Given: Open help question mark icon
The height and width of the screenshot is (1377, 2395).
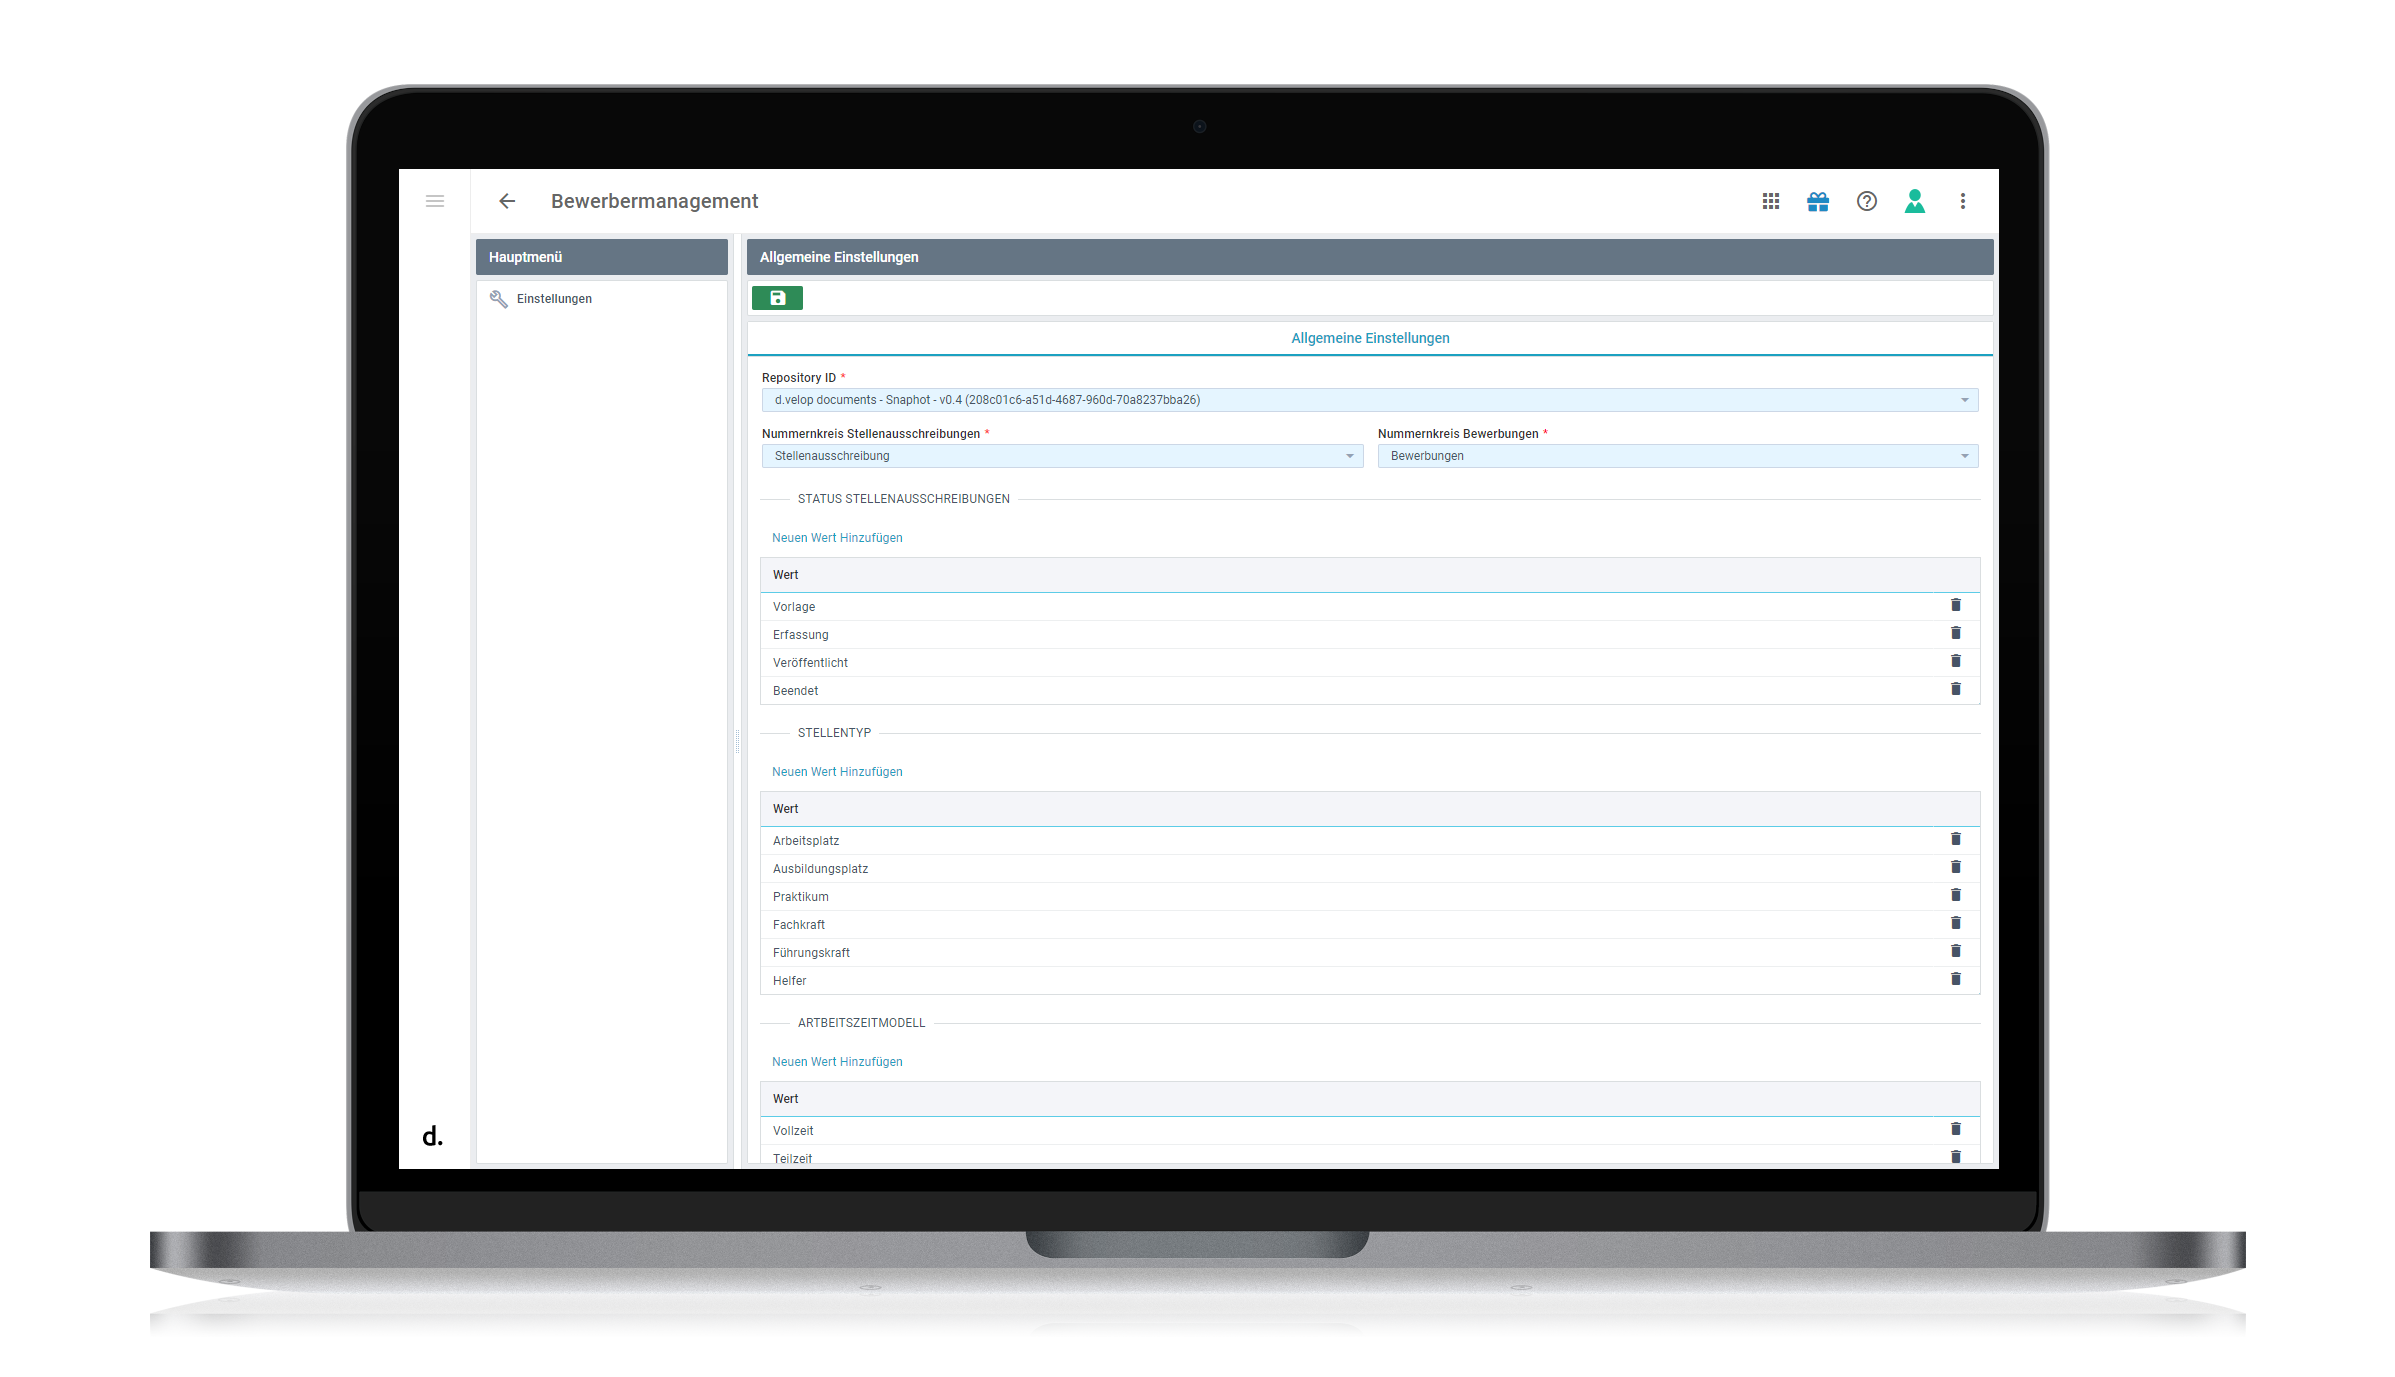Looking at the screenshot, I should click(1866, 201).
